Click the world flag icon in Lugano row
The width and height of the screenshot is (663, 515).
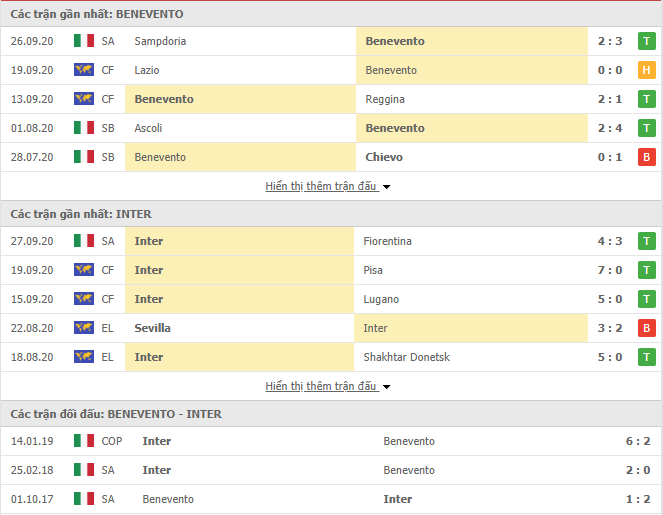84,299
